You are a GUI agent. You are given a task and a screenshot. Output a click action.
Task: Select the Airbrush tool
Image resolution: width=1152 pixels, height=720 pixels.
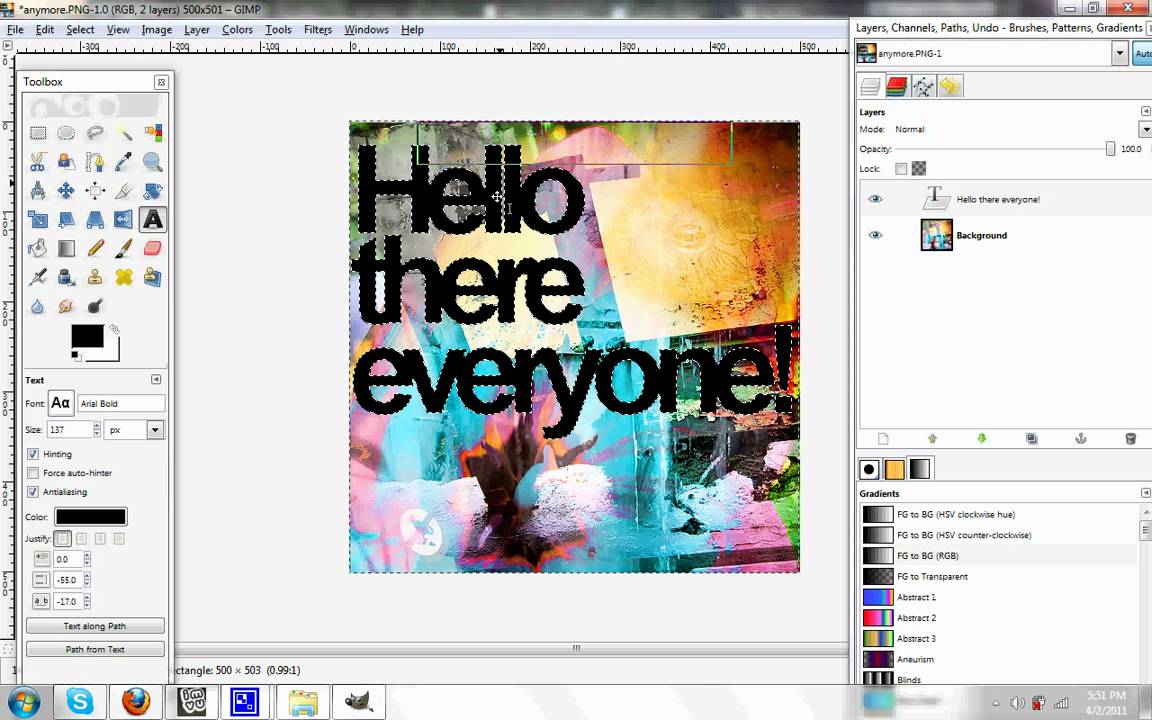point(37,277)
